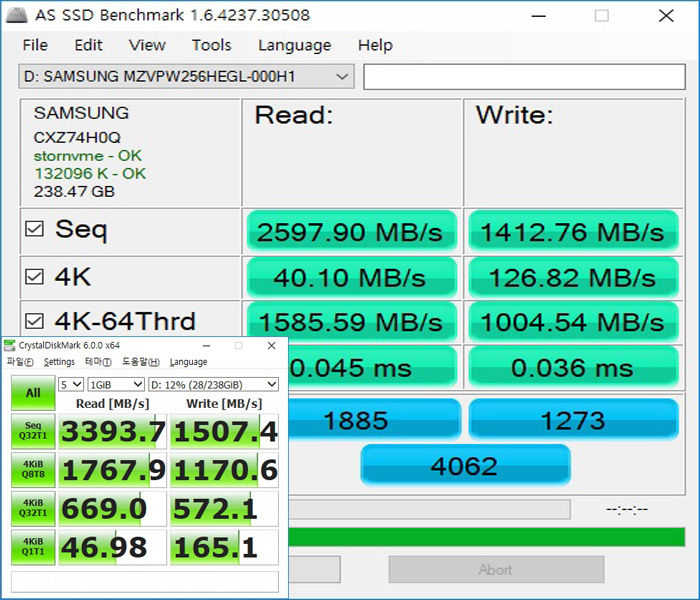Click the total score 4062
This screenshot has width=700, height=600.
coord(465,465)
